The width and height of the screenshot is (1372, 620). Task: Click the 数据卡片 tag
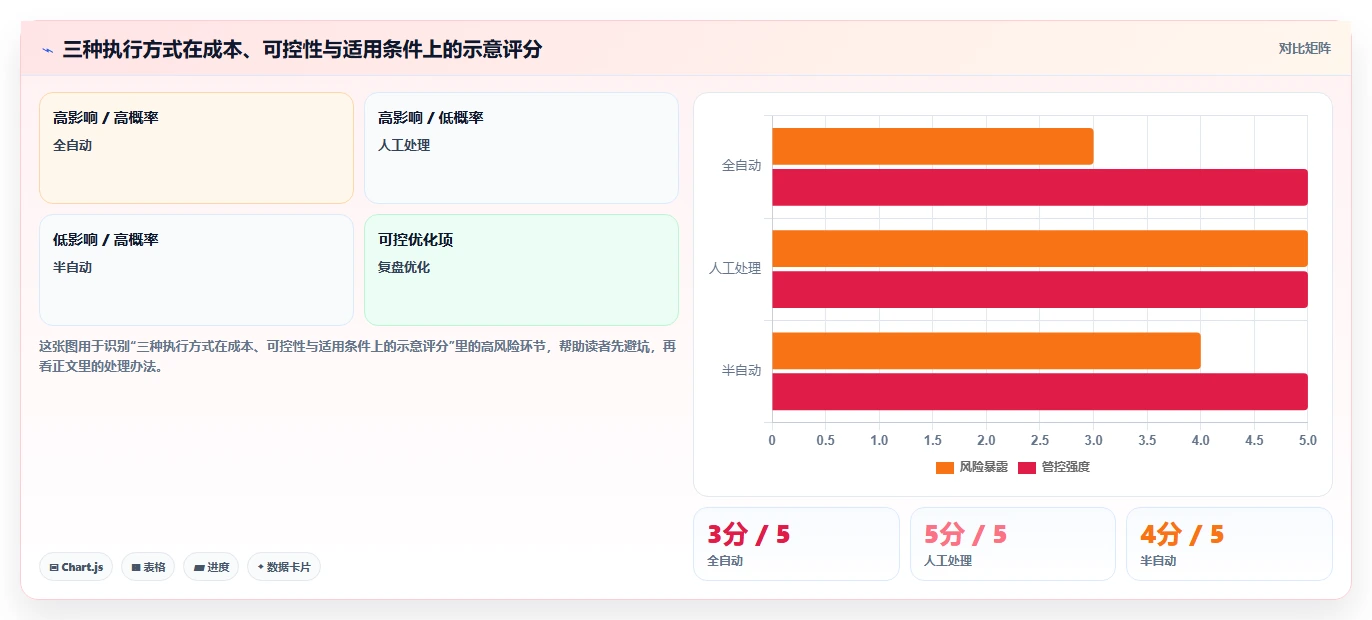(x=284, y=567)
